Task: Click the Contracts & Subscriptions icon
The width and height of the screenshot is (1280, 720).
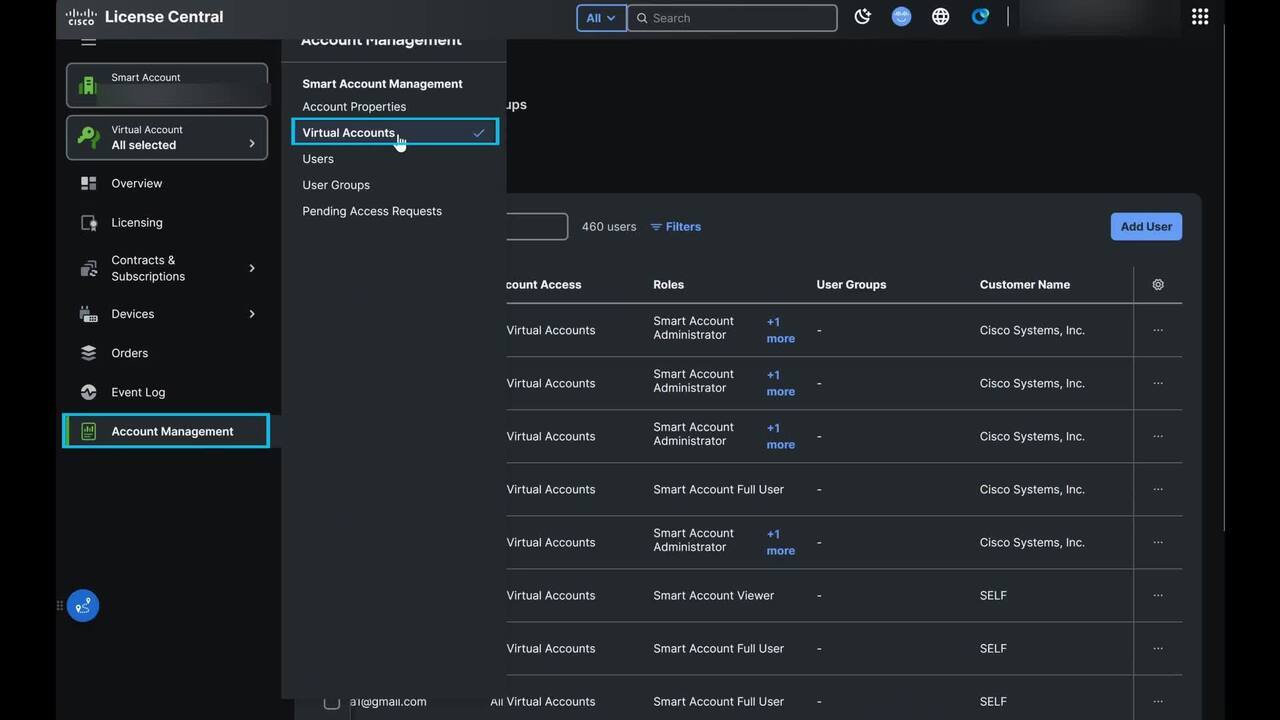Action: (x=88, y=268)
